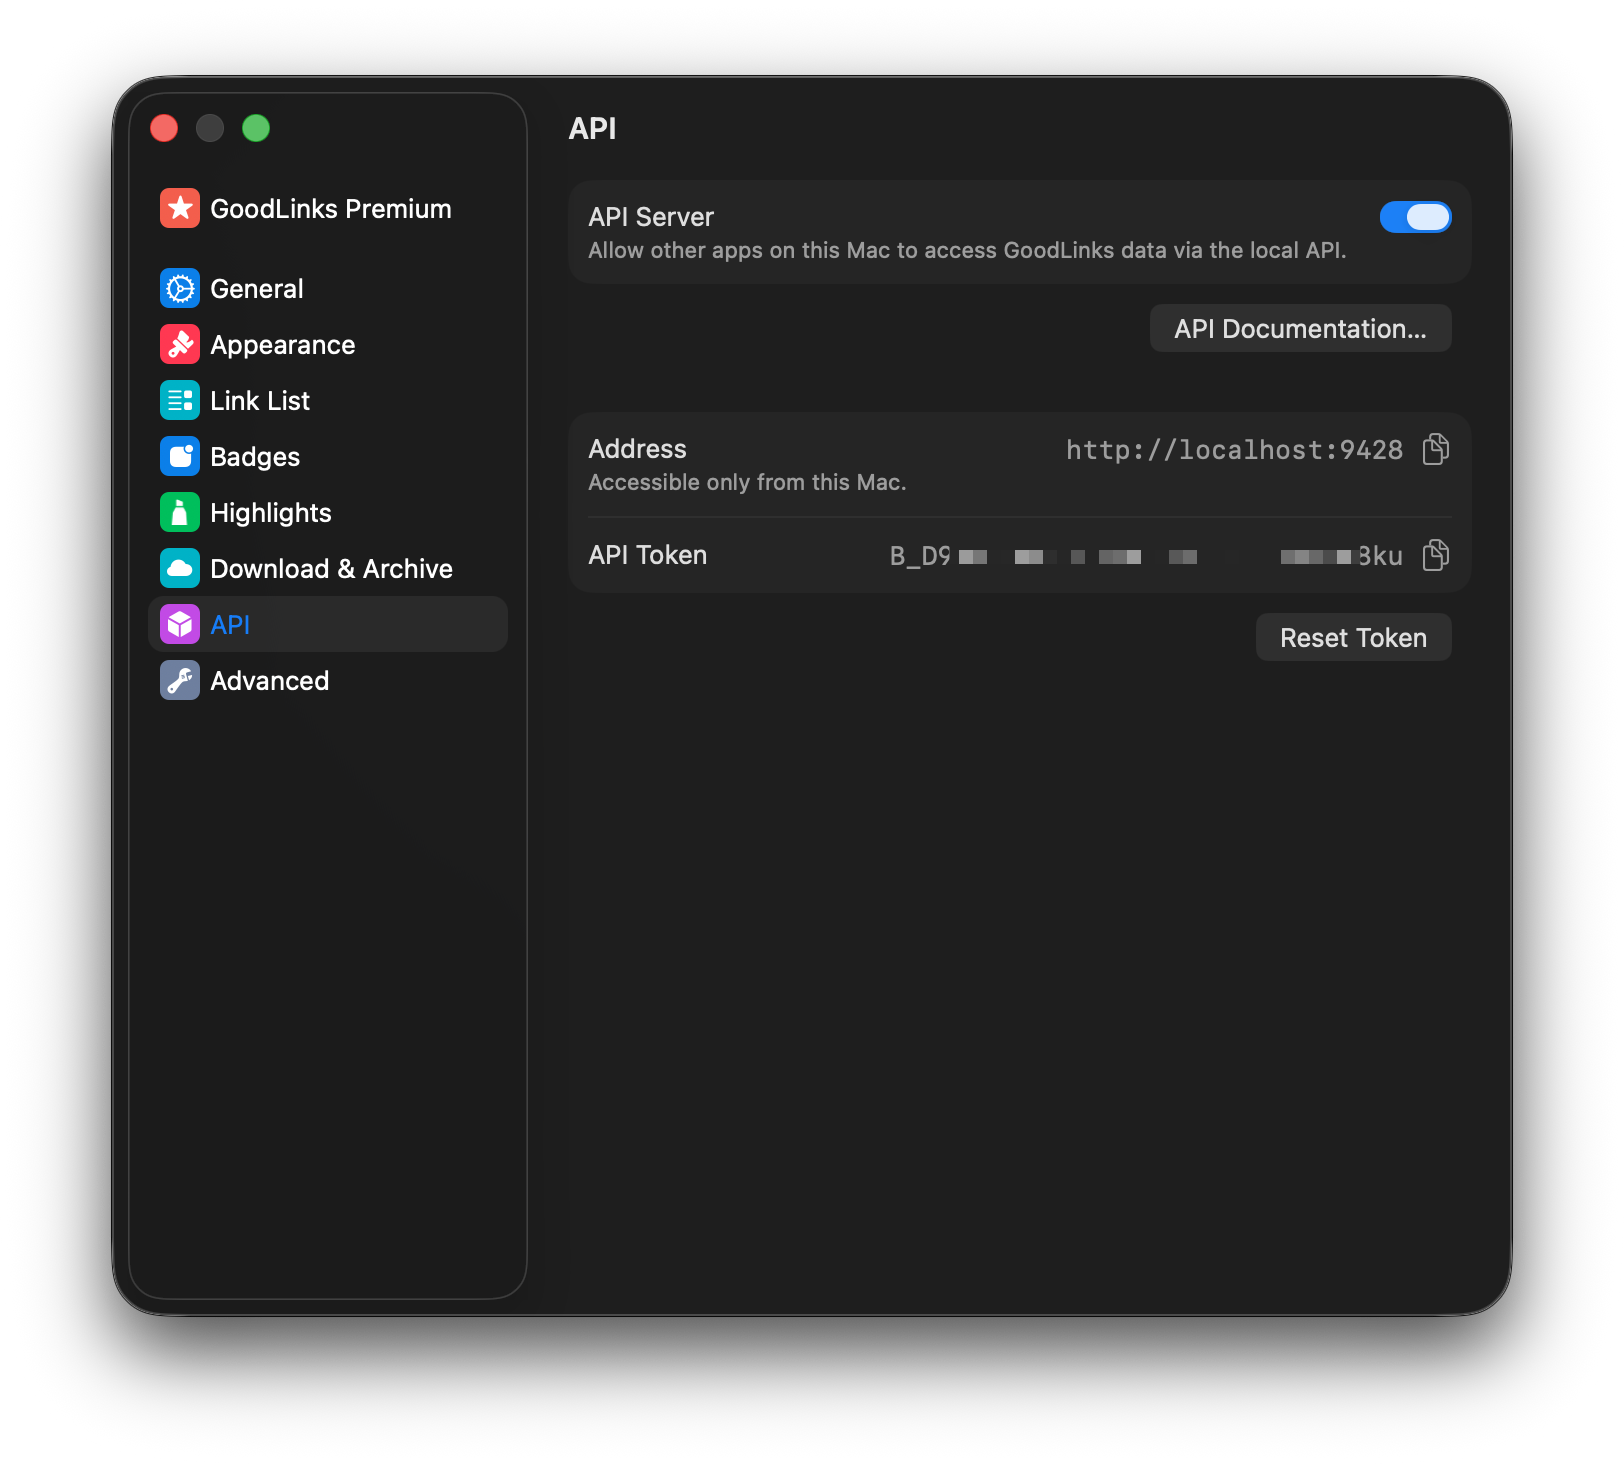
Task: Switch to the Advanced settings section
Action: click(269, 680)
